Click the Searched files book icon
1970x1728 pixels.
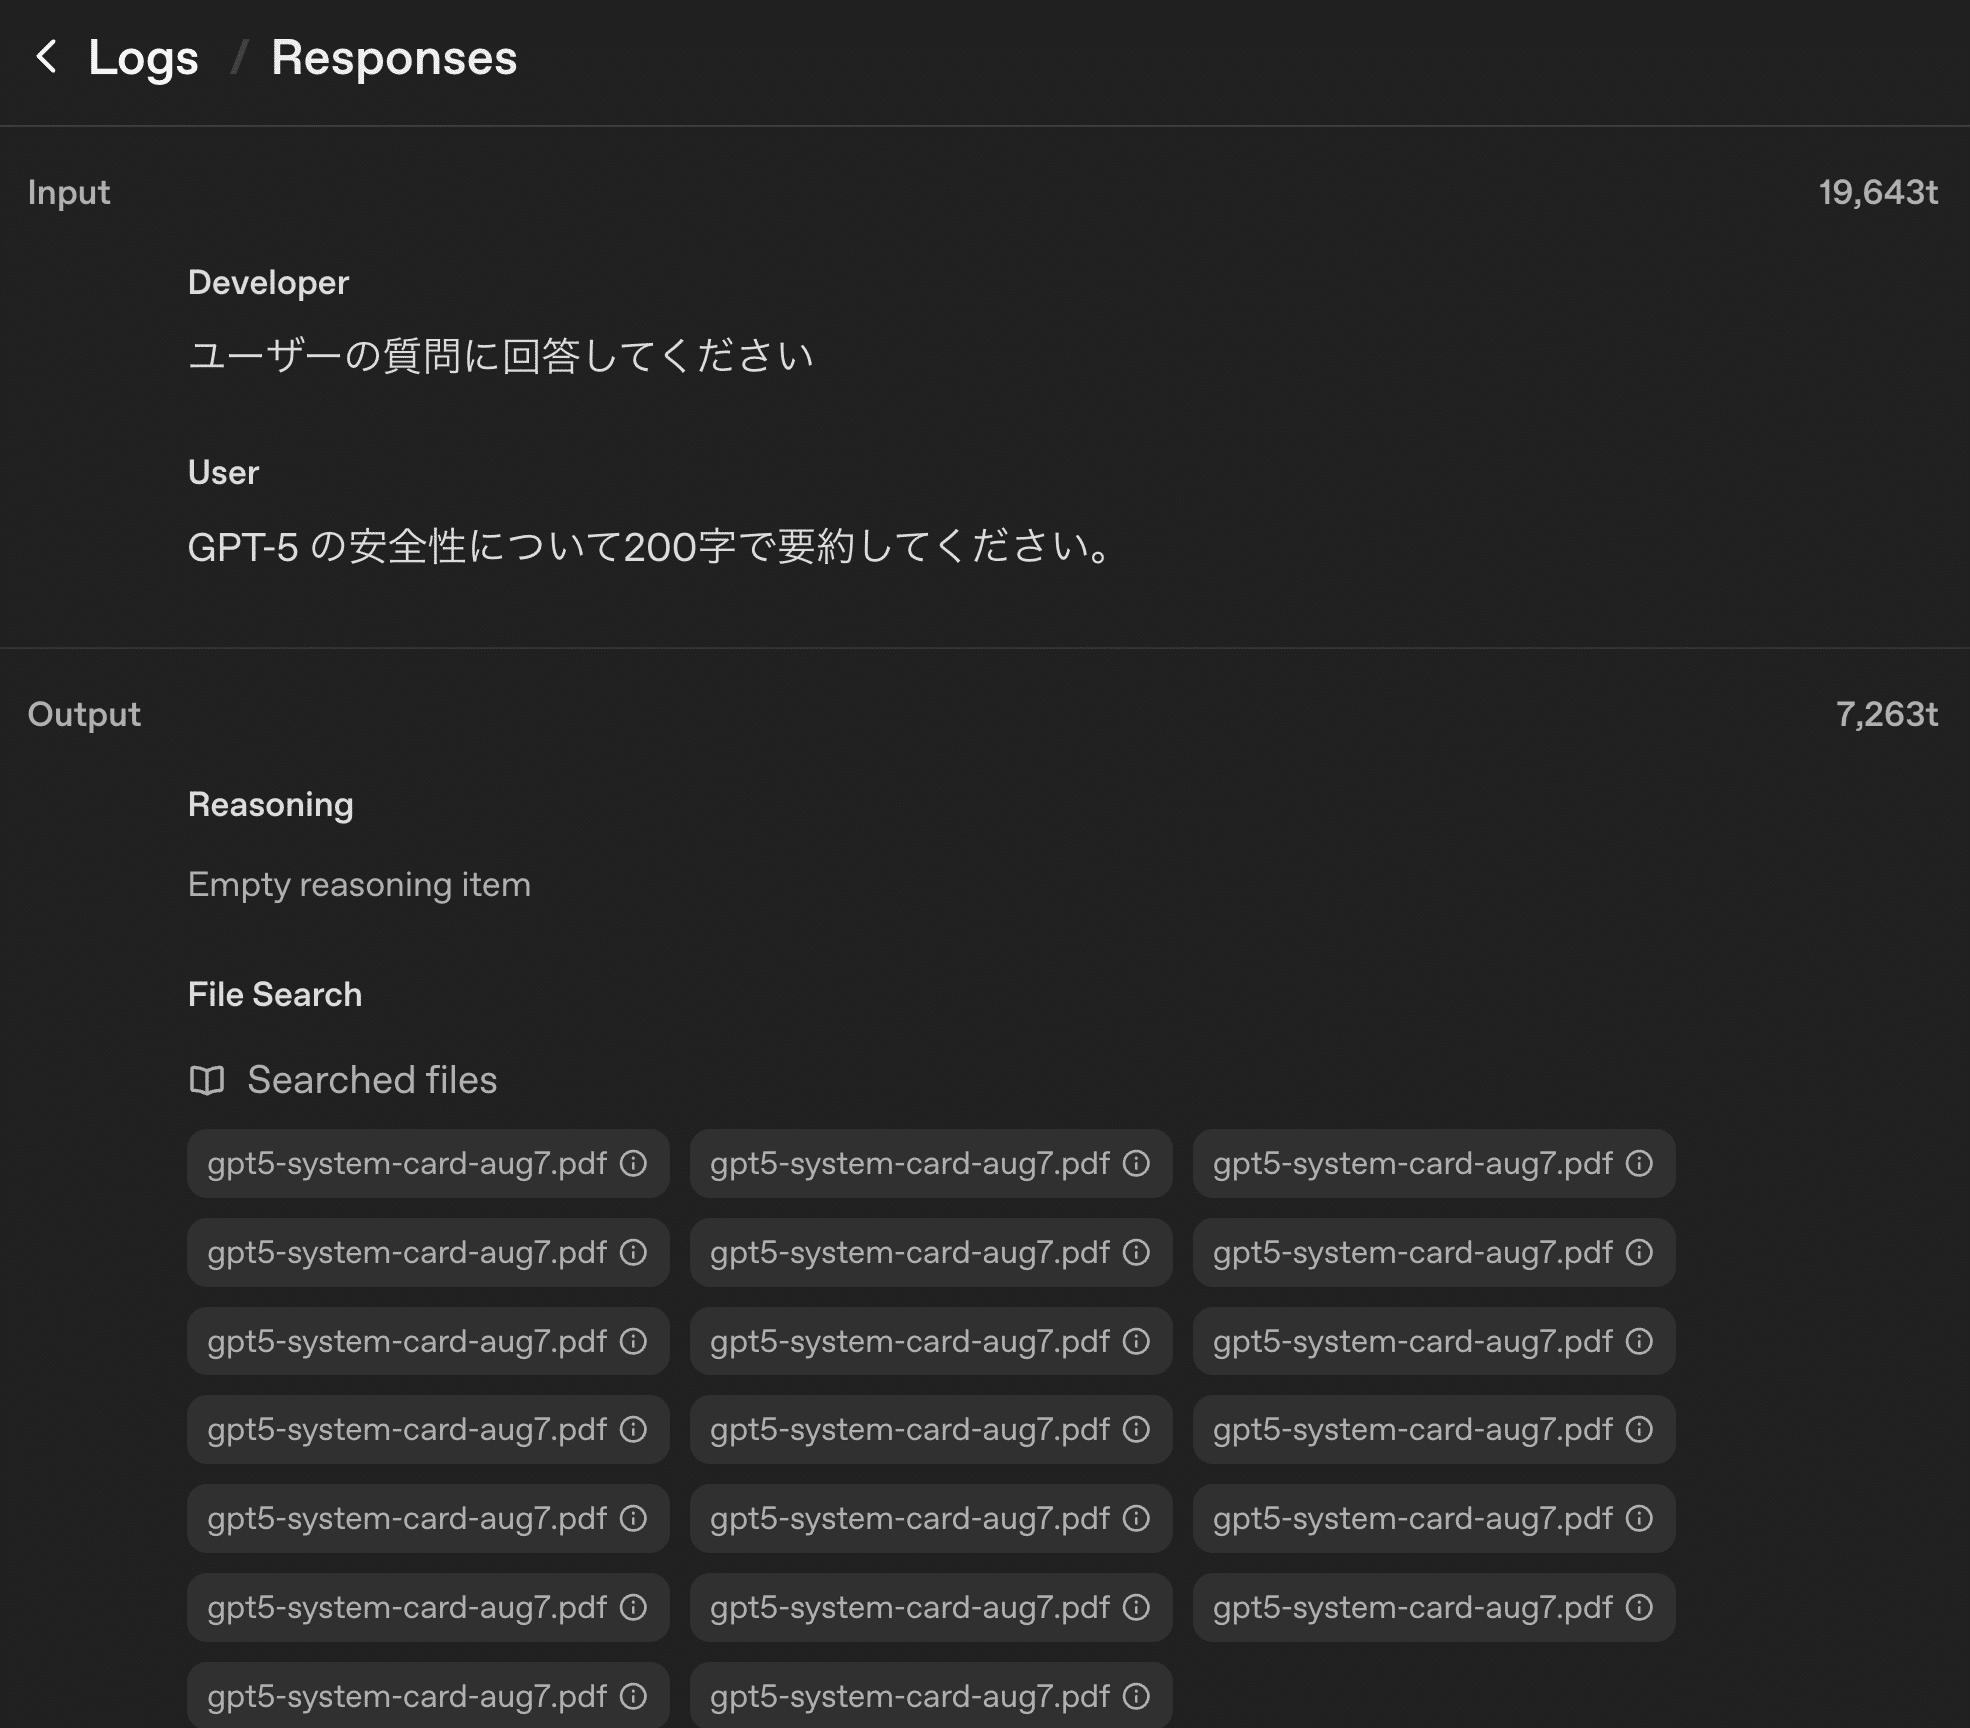207,1080
